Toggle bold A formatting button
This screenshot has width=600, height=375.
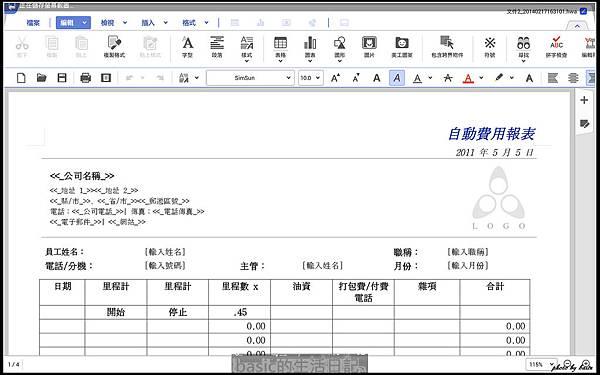tap(377, 78)
